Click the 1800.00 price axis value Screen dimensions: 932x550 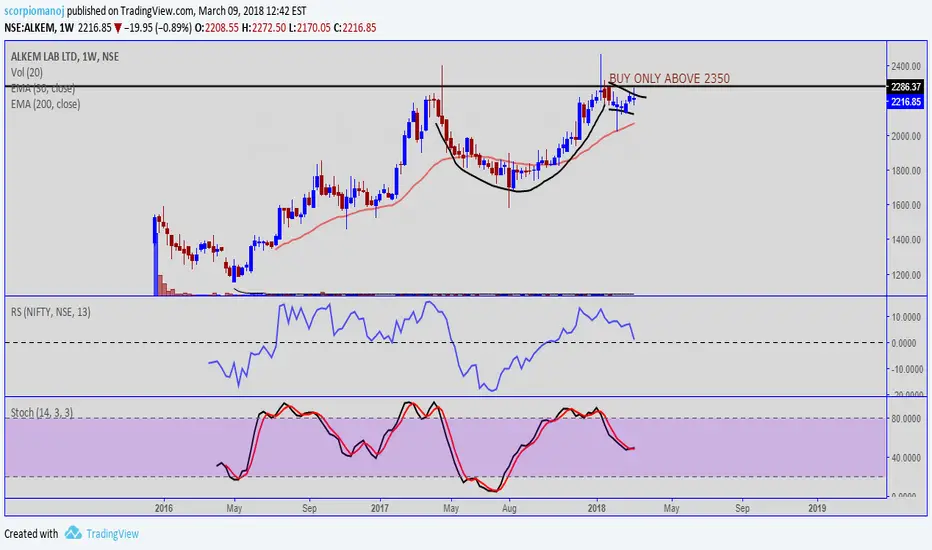(905, 171)
